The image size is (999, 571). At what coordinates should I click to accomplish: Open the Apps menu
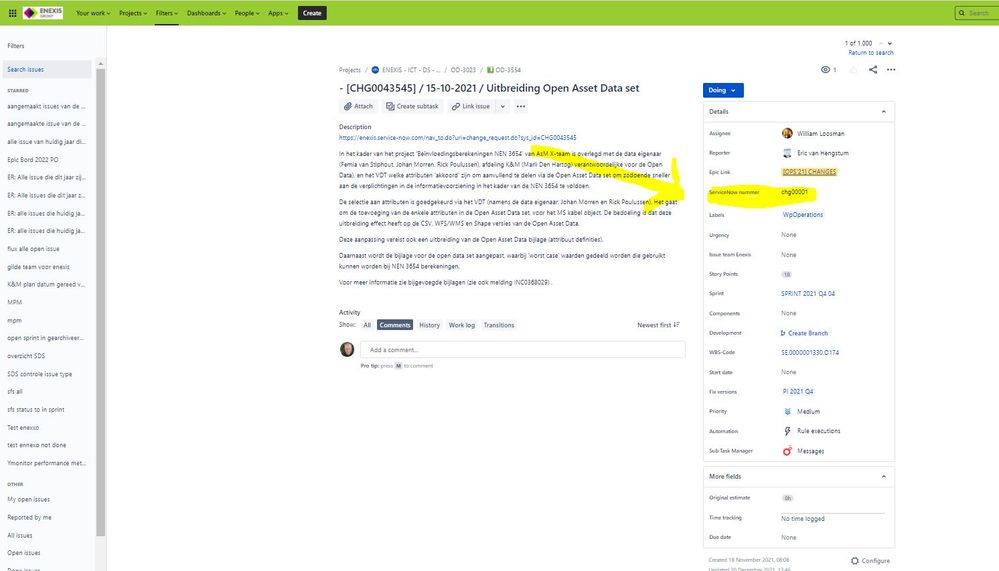(x=278, y=13)
